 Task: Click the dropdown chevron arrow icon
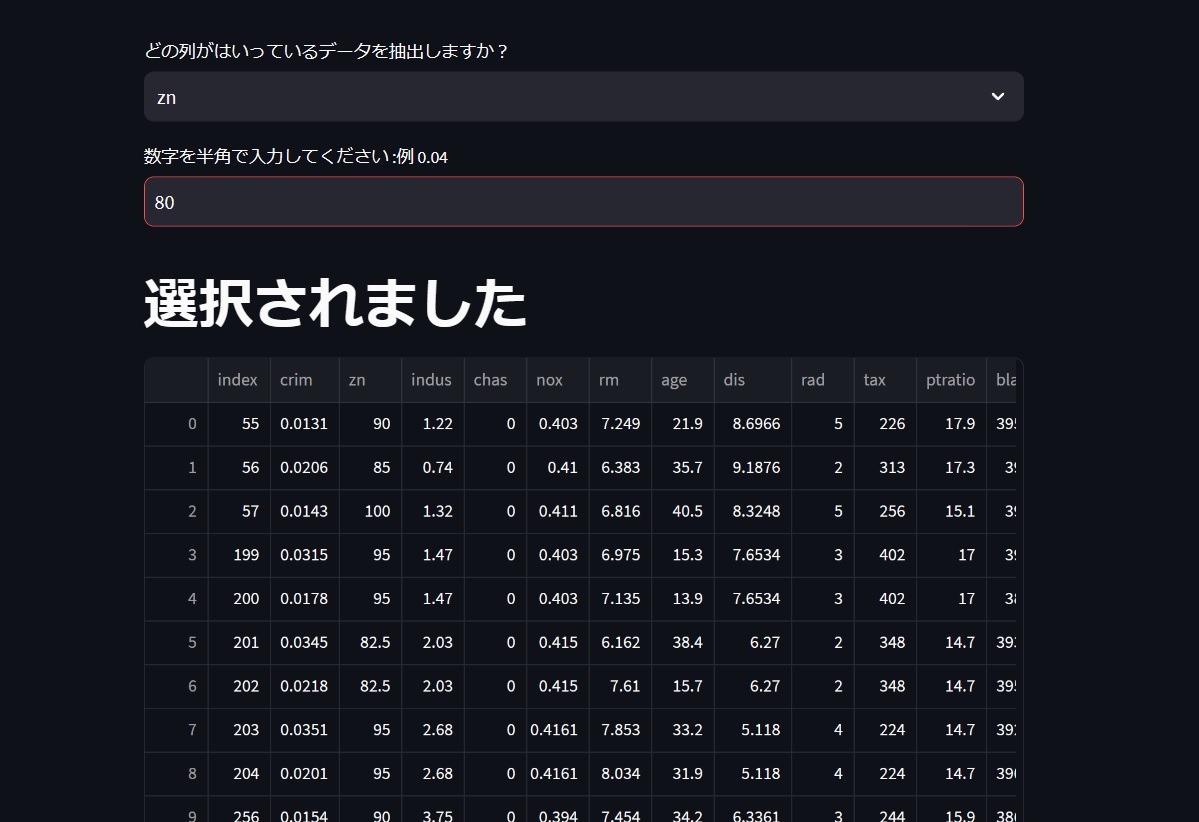tap(997, 96)
